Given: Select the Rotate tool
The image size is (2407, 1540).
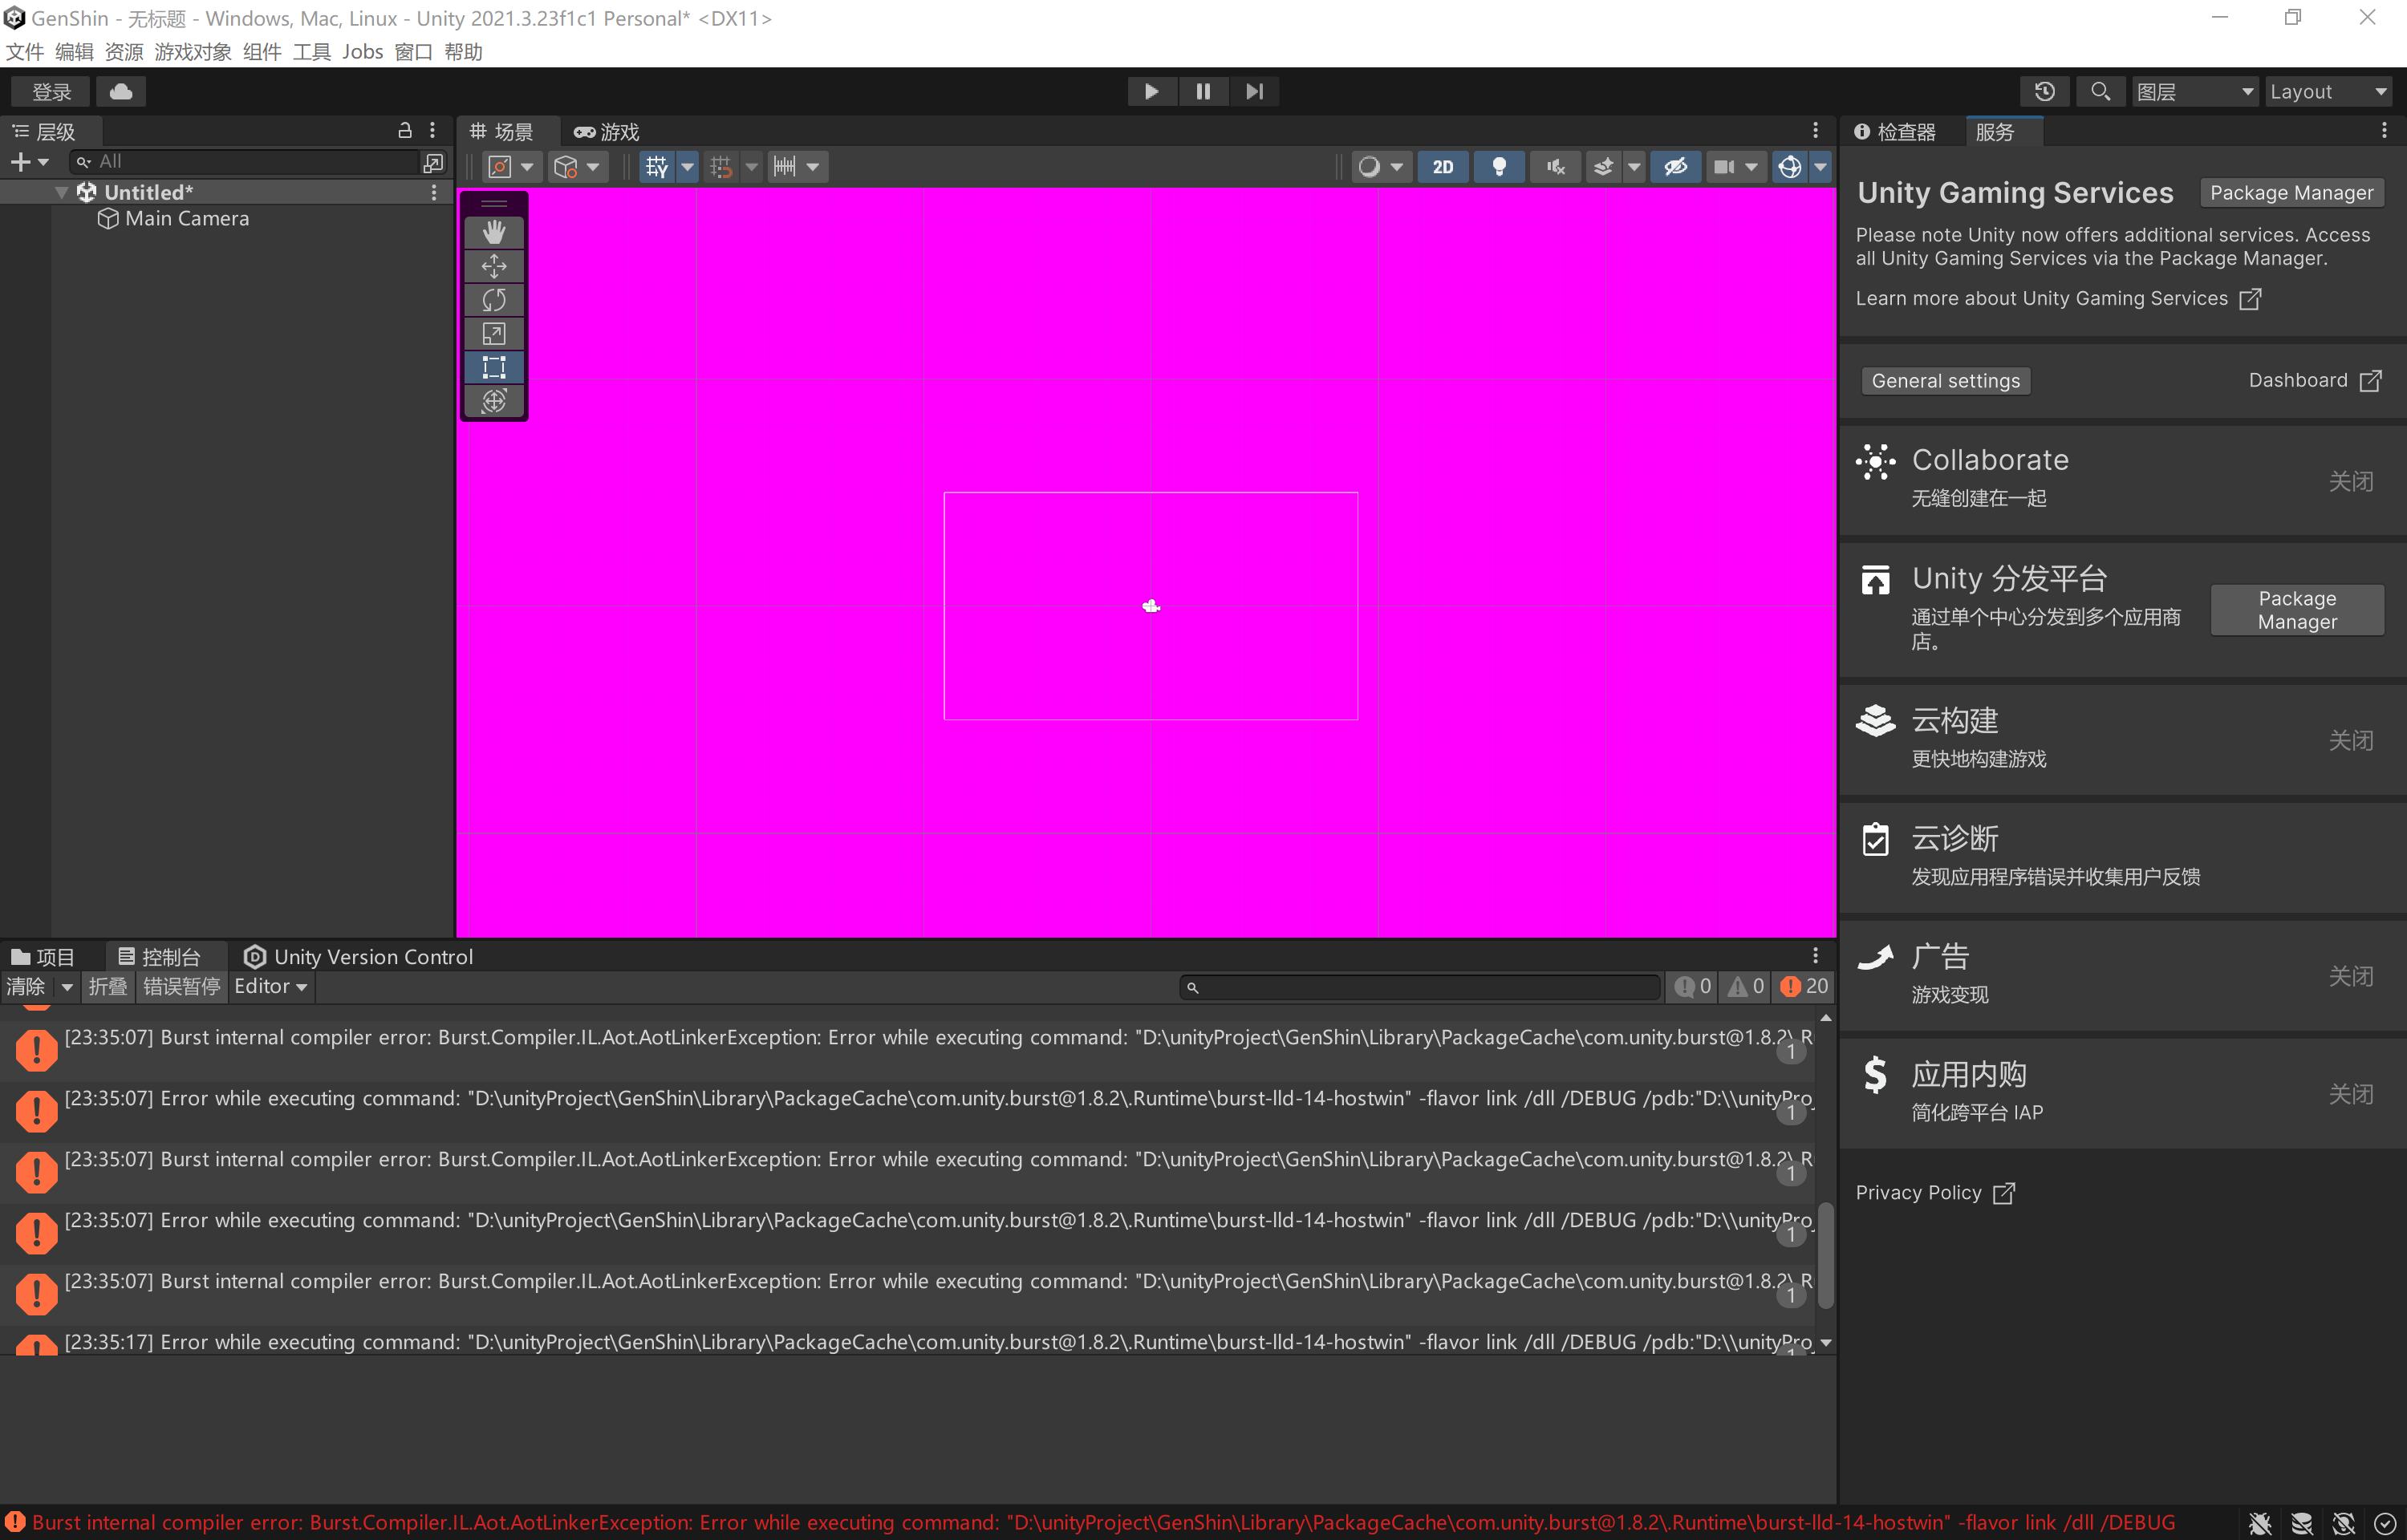Looking at the screenshot, I should tap(494, 300).
